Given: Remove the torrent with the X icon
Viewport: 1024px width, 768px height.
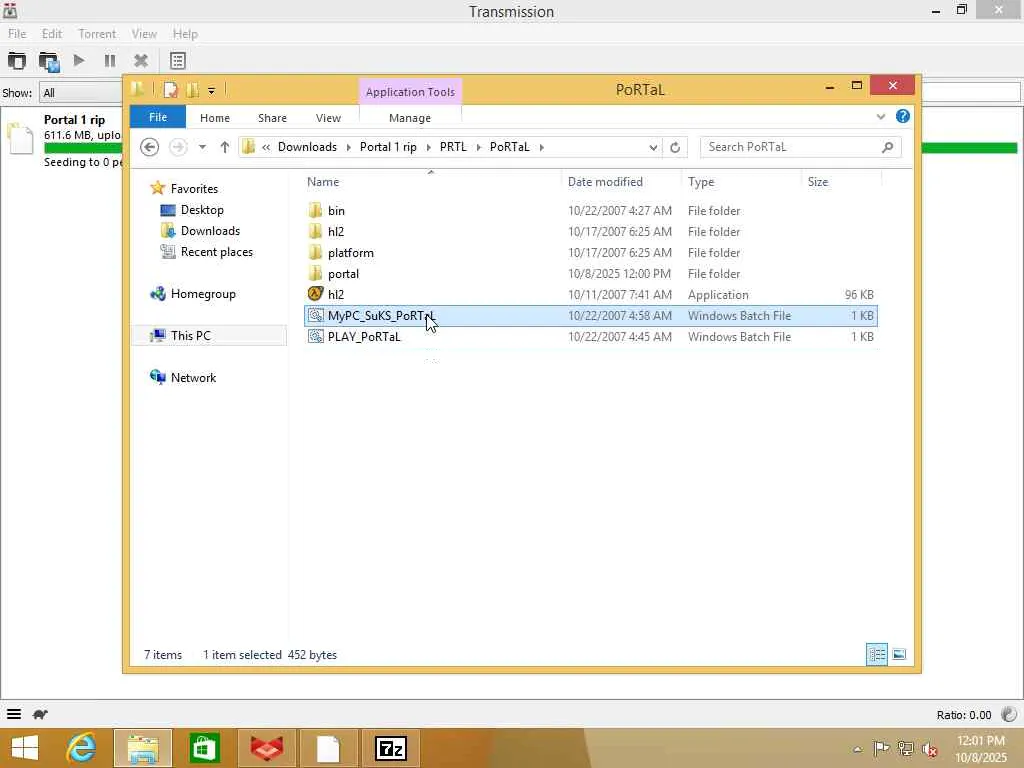Looking at the screenshot, I should pos(140,61).
